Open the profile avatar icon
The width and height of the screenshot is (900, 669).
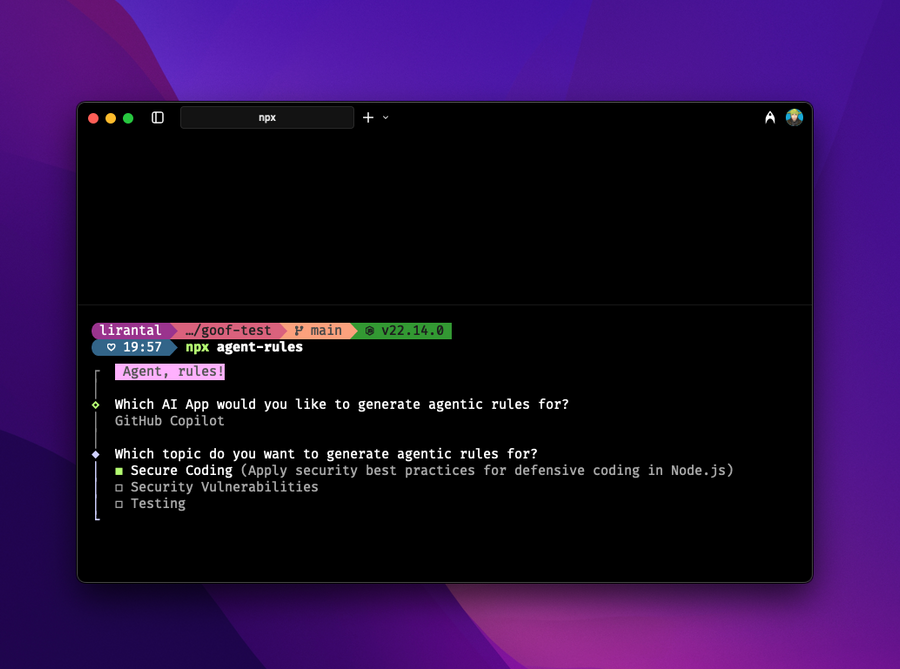click(794, 117)
